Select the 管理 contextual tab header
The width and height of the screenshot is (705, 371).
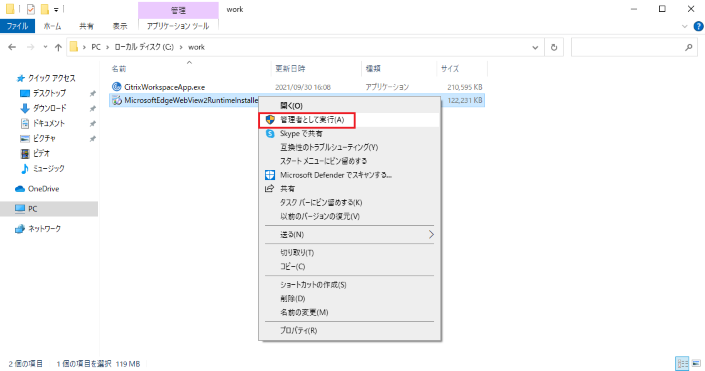click(x=178, y=10)
